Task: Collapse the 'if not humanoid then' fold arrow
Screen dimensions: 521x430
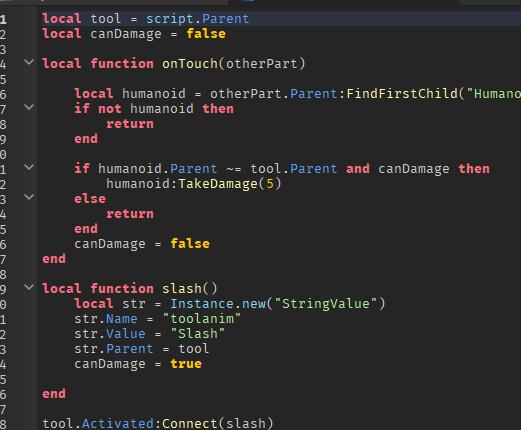Action: click(x=29, y=107)
